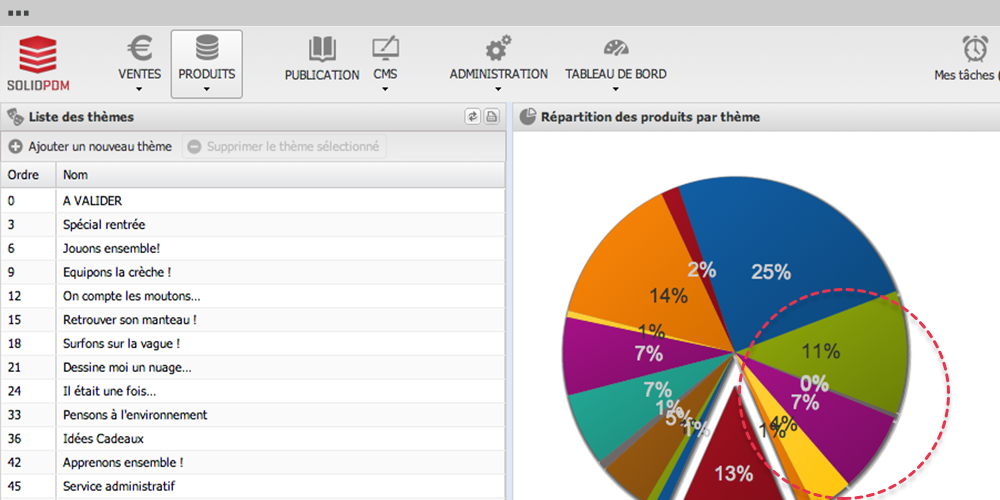Click the three dots in top bar
Image resolution: width=1000 pixels, height=500 pixels.
click(18, 13)
